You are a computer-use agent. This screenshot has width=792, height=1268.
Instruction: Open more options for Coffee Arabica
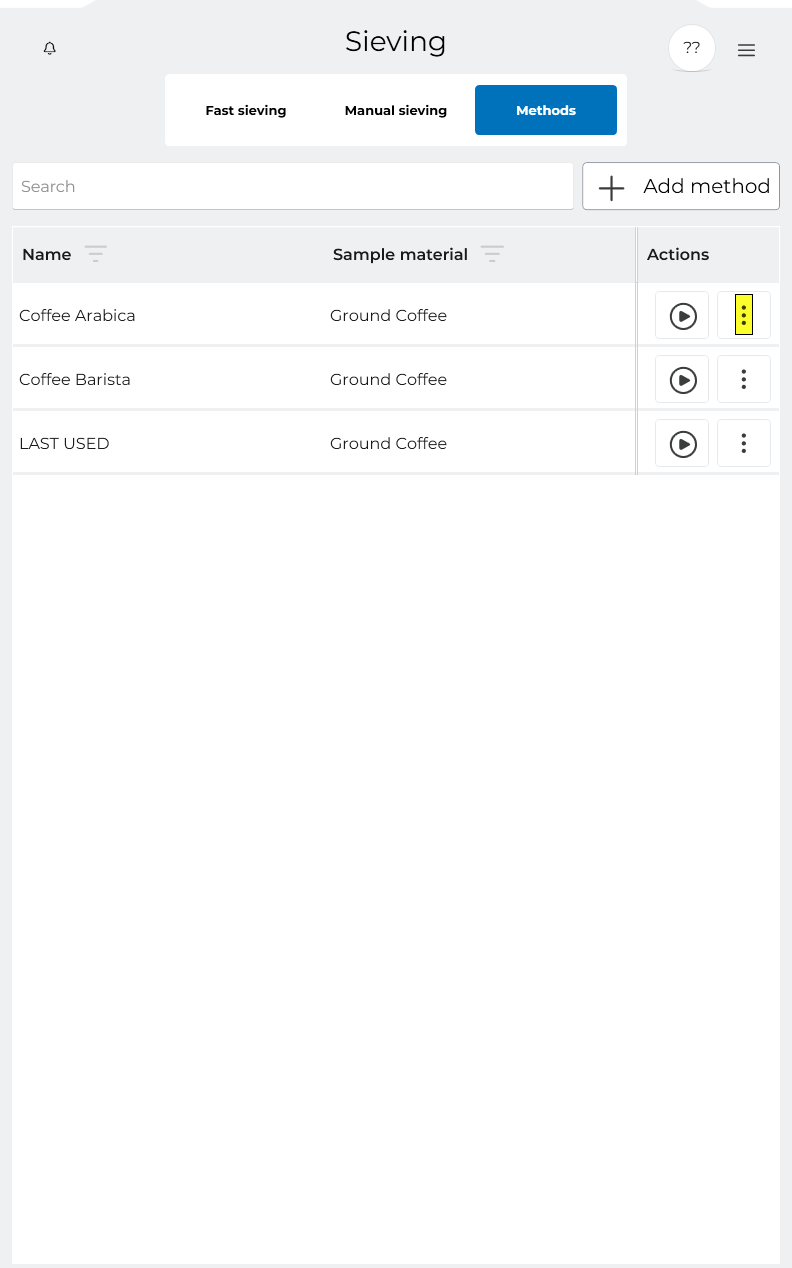[744, 316]
